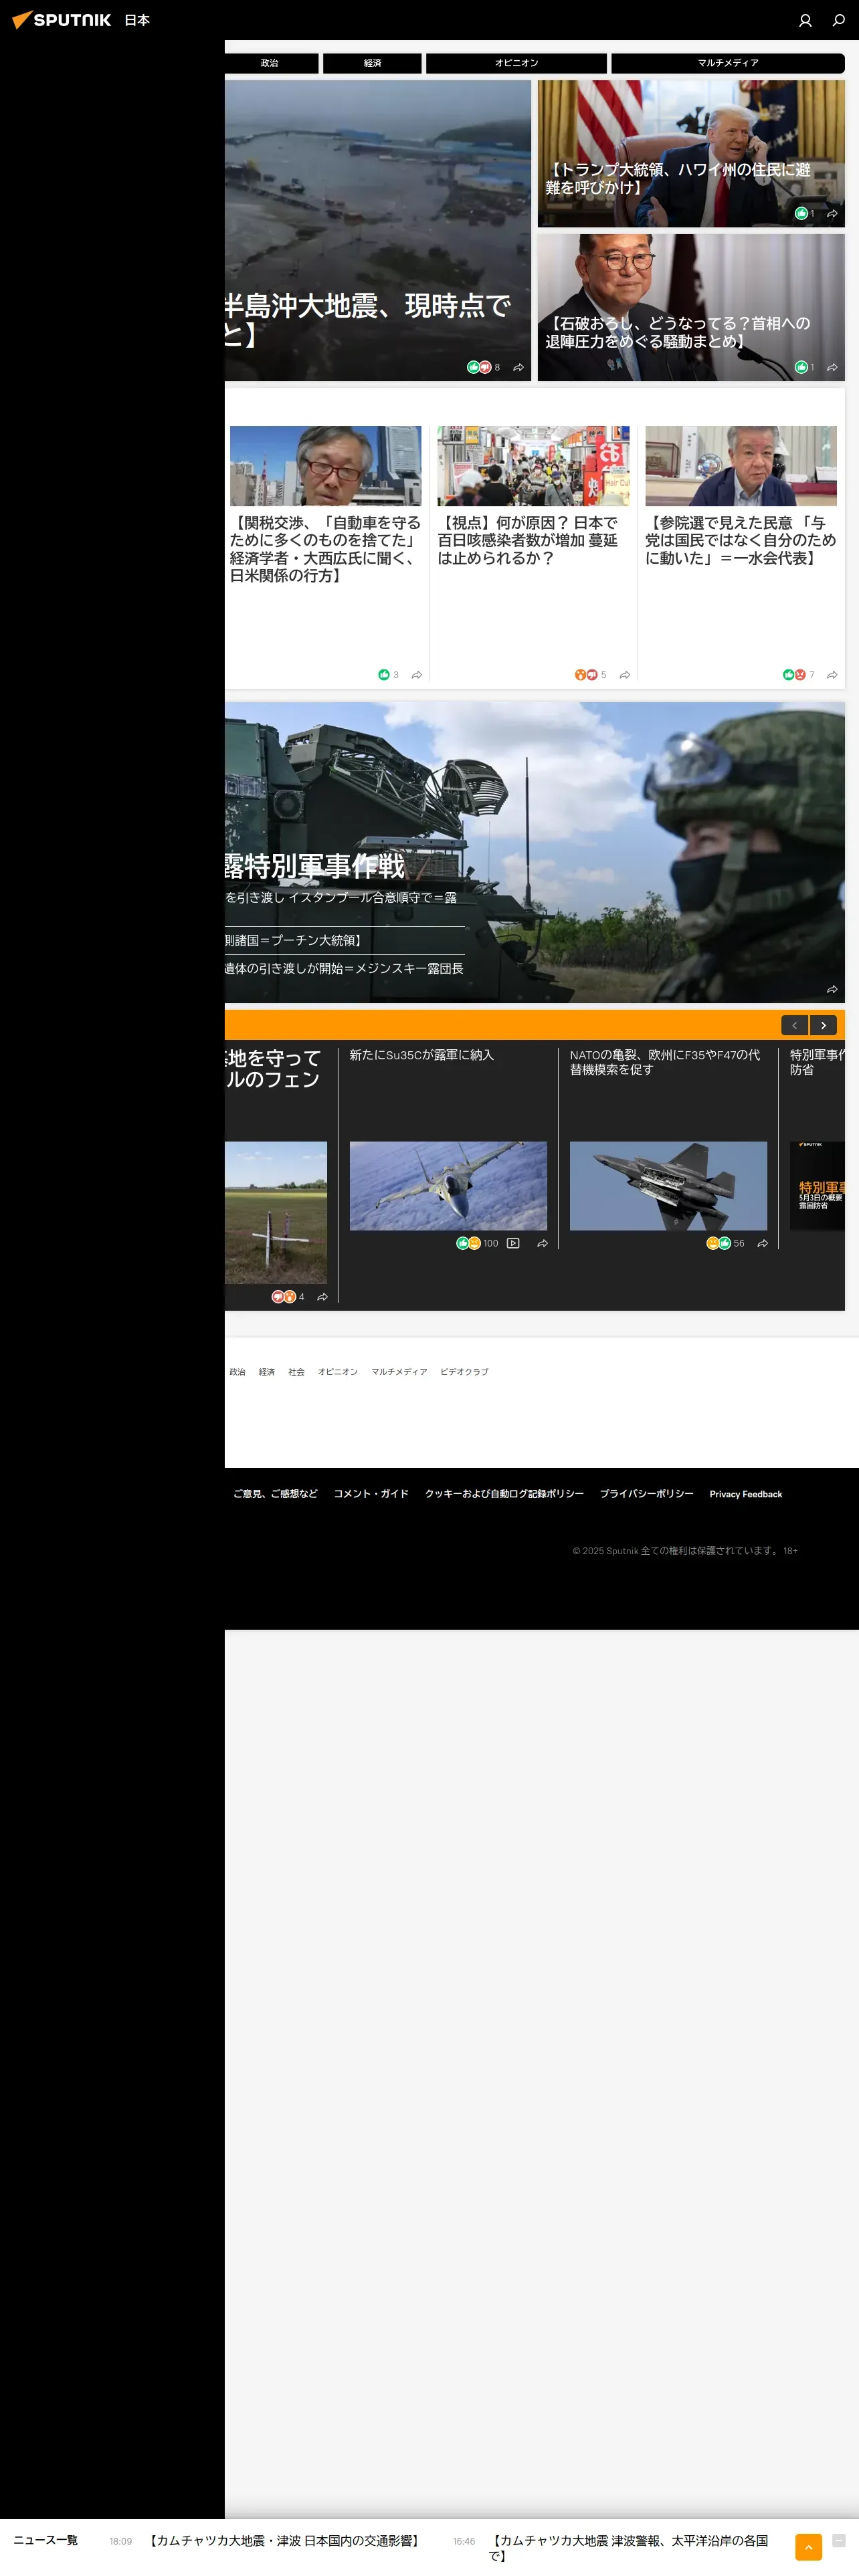Image resolution: width=859 pixels, height=2576 pixels.
Task: Open reactions on NATO F35 article
Action: click(x=725, y=1243)
